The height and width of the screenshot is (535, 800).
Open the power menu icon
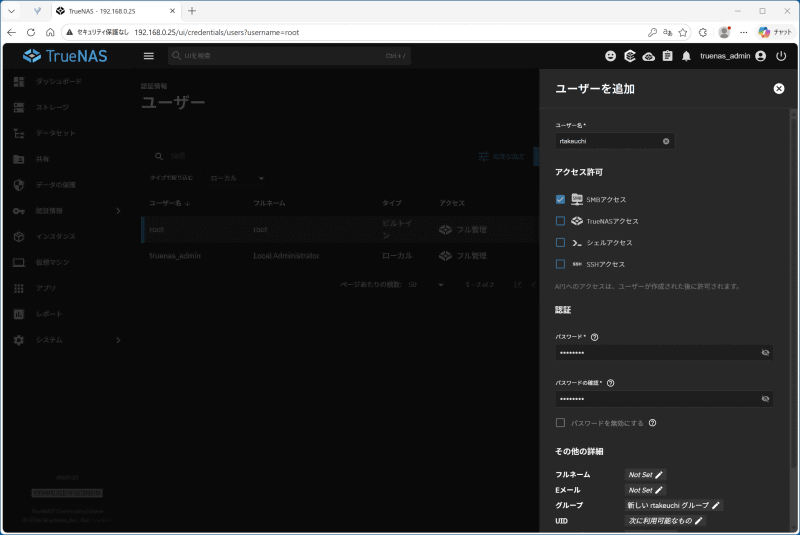pyautogui.click(x=781, y=56)
